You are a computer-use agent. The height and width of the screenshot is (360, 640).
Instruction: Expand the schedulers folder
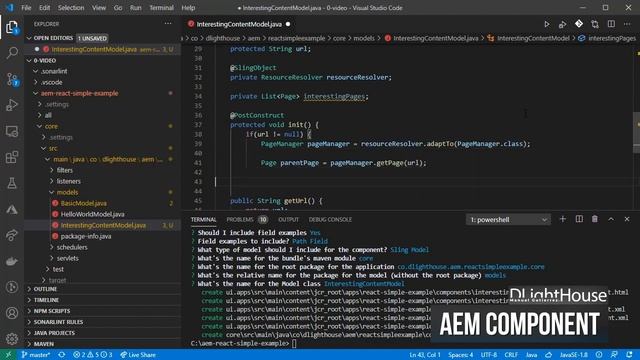click(x=72, y=247)
